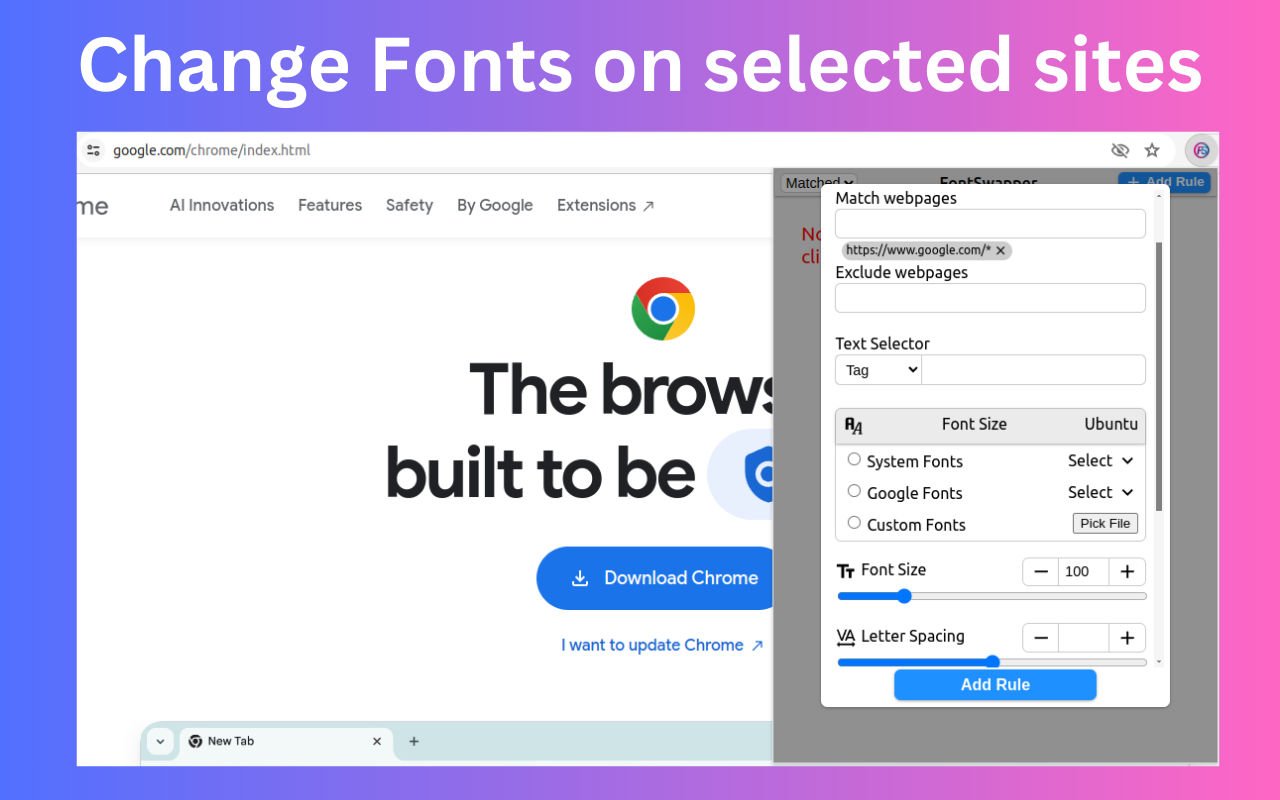Decrease letter spacing with the minus button
Screen dimensions: 1280x800
click(1041, 638)
